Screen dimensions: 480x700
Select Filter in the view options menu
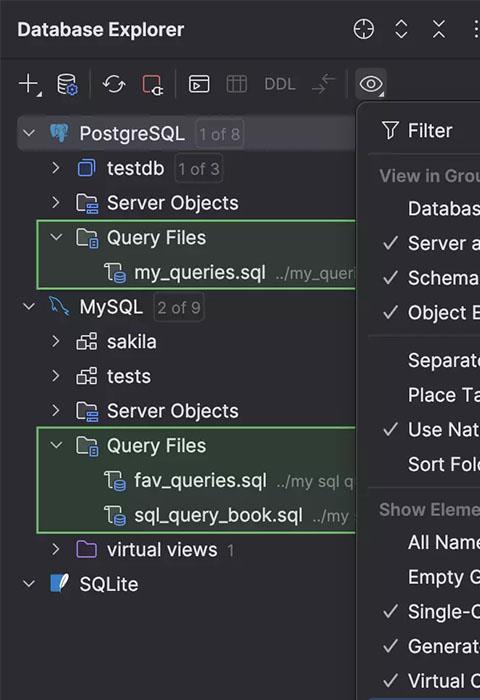tap(429, 131)
